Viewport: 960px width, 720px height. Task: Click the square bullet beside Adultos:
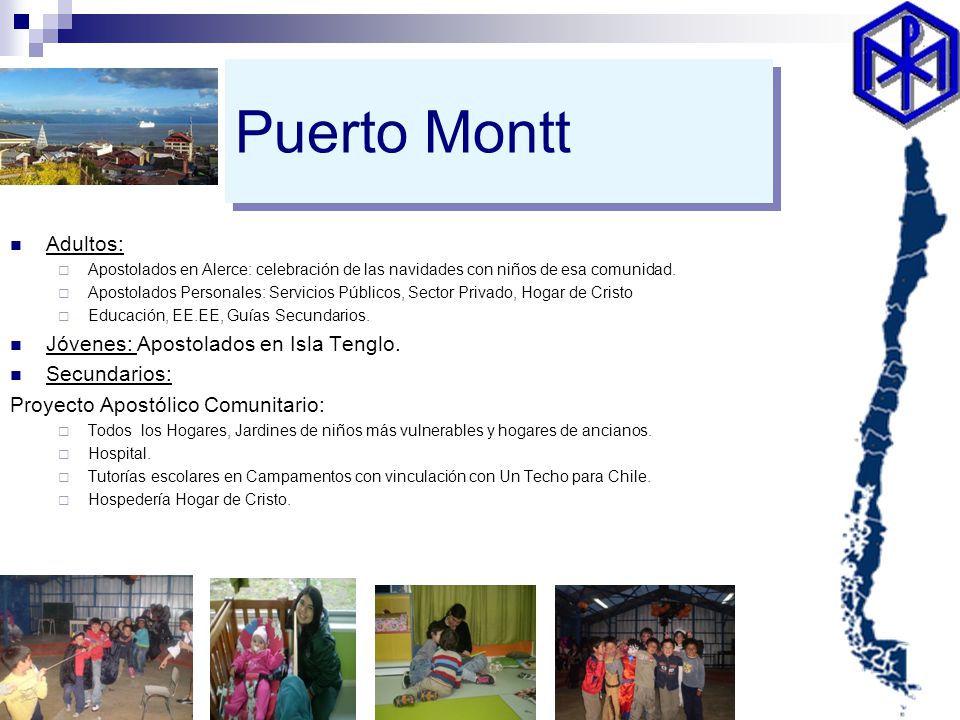click(16, 246)
